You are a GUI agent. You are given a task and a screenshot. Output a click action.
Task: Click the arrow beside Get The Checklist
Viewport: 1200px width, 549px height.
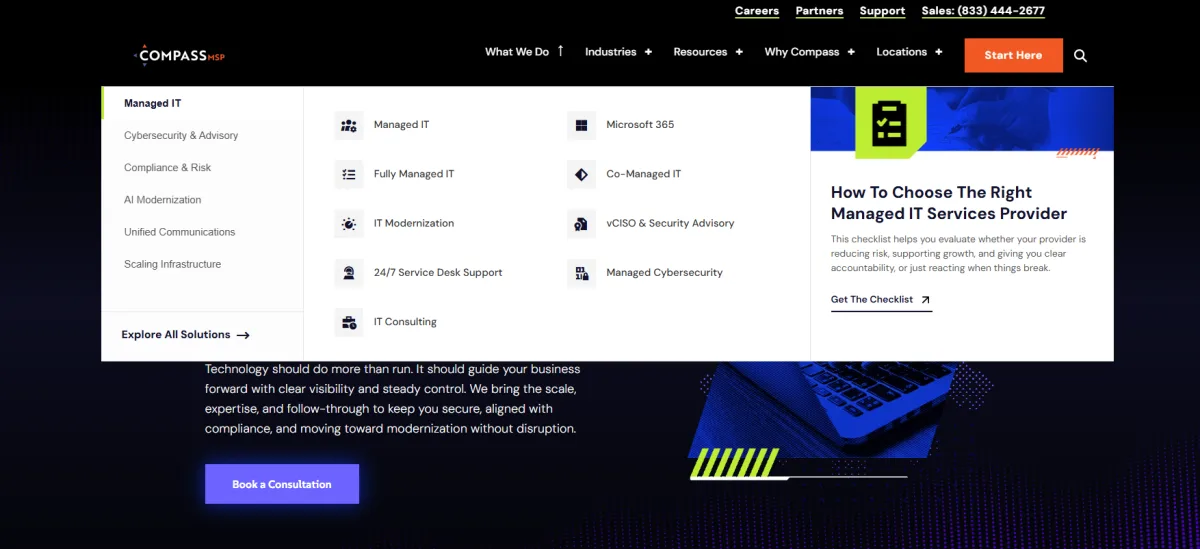tap(925, 299)
